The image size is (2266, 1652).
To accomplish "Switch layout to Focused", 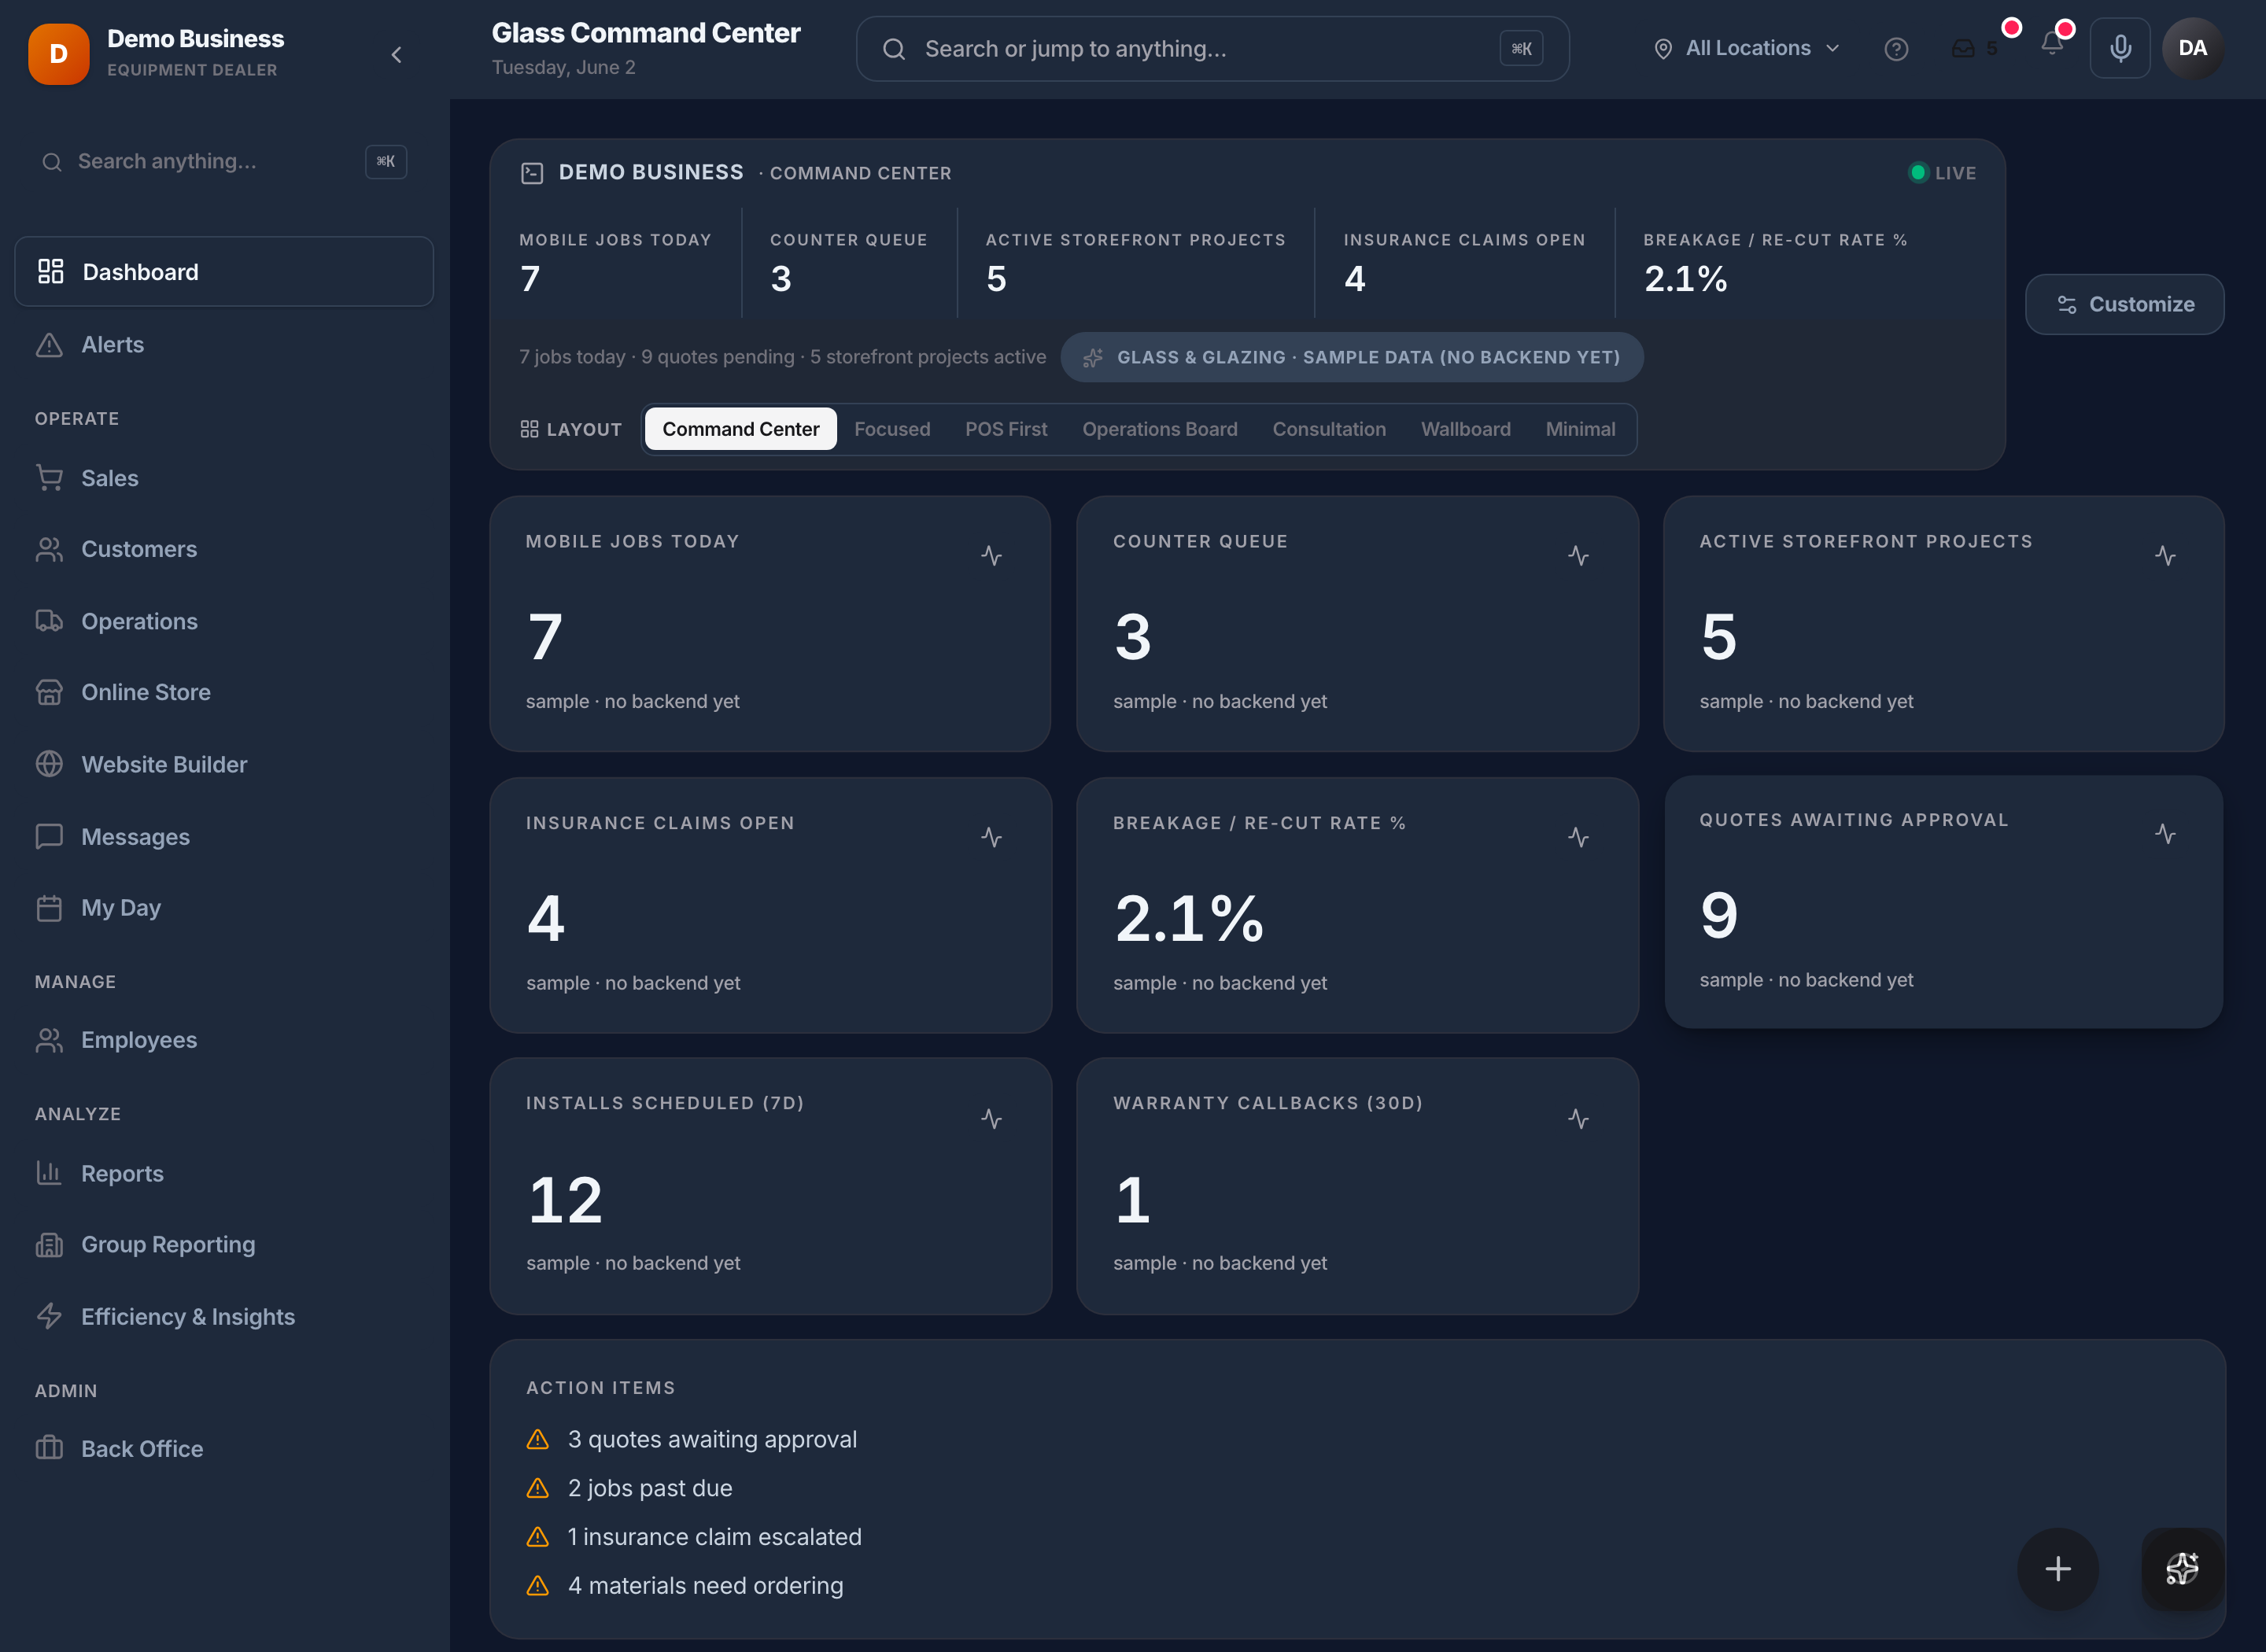I will pyautogui.click(x=892, y=429).
